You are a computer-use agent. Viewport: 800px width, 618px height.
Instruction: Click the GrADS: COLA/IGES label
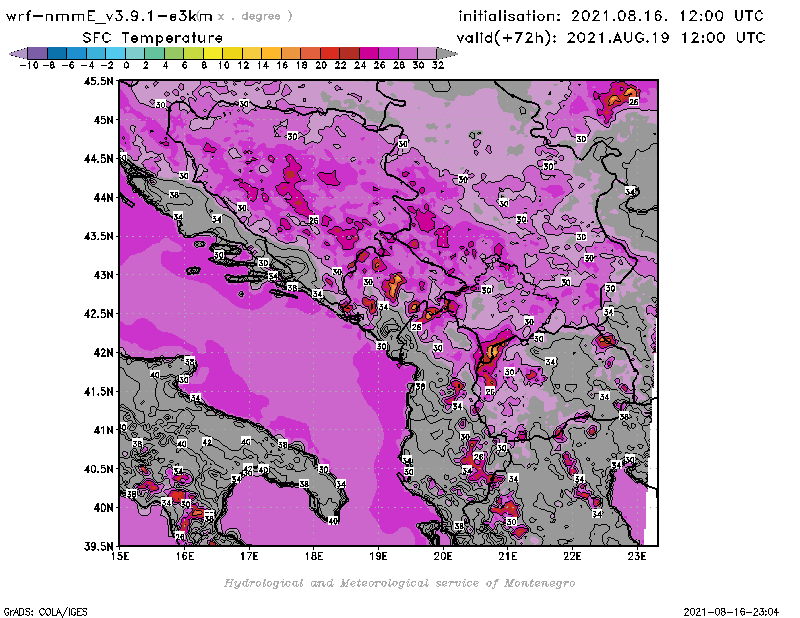coord(45,612)
